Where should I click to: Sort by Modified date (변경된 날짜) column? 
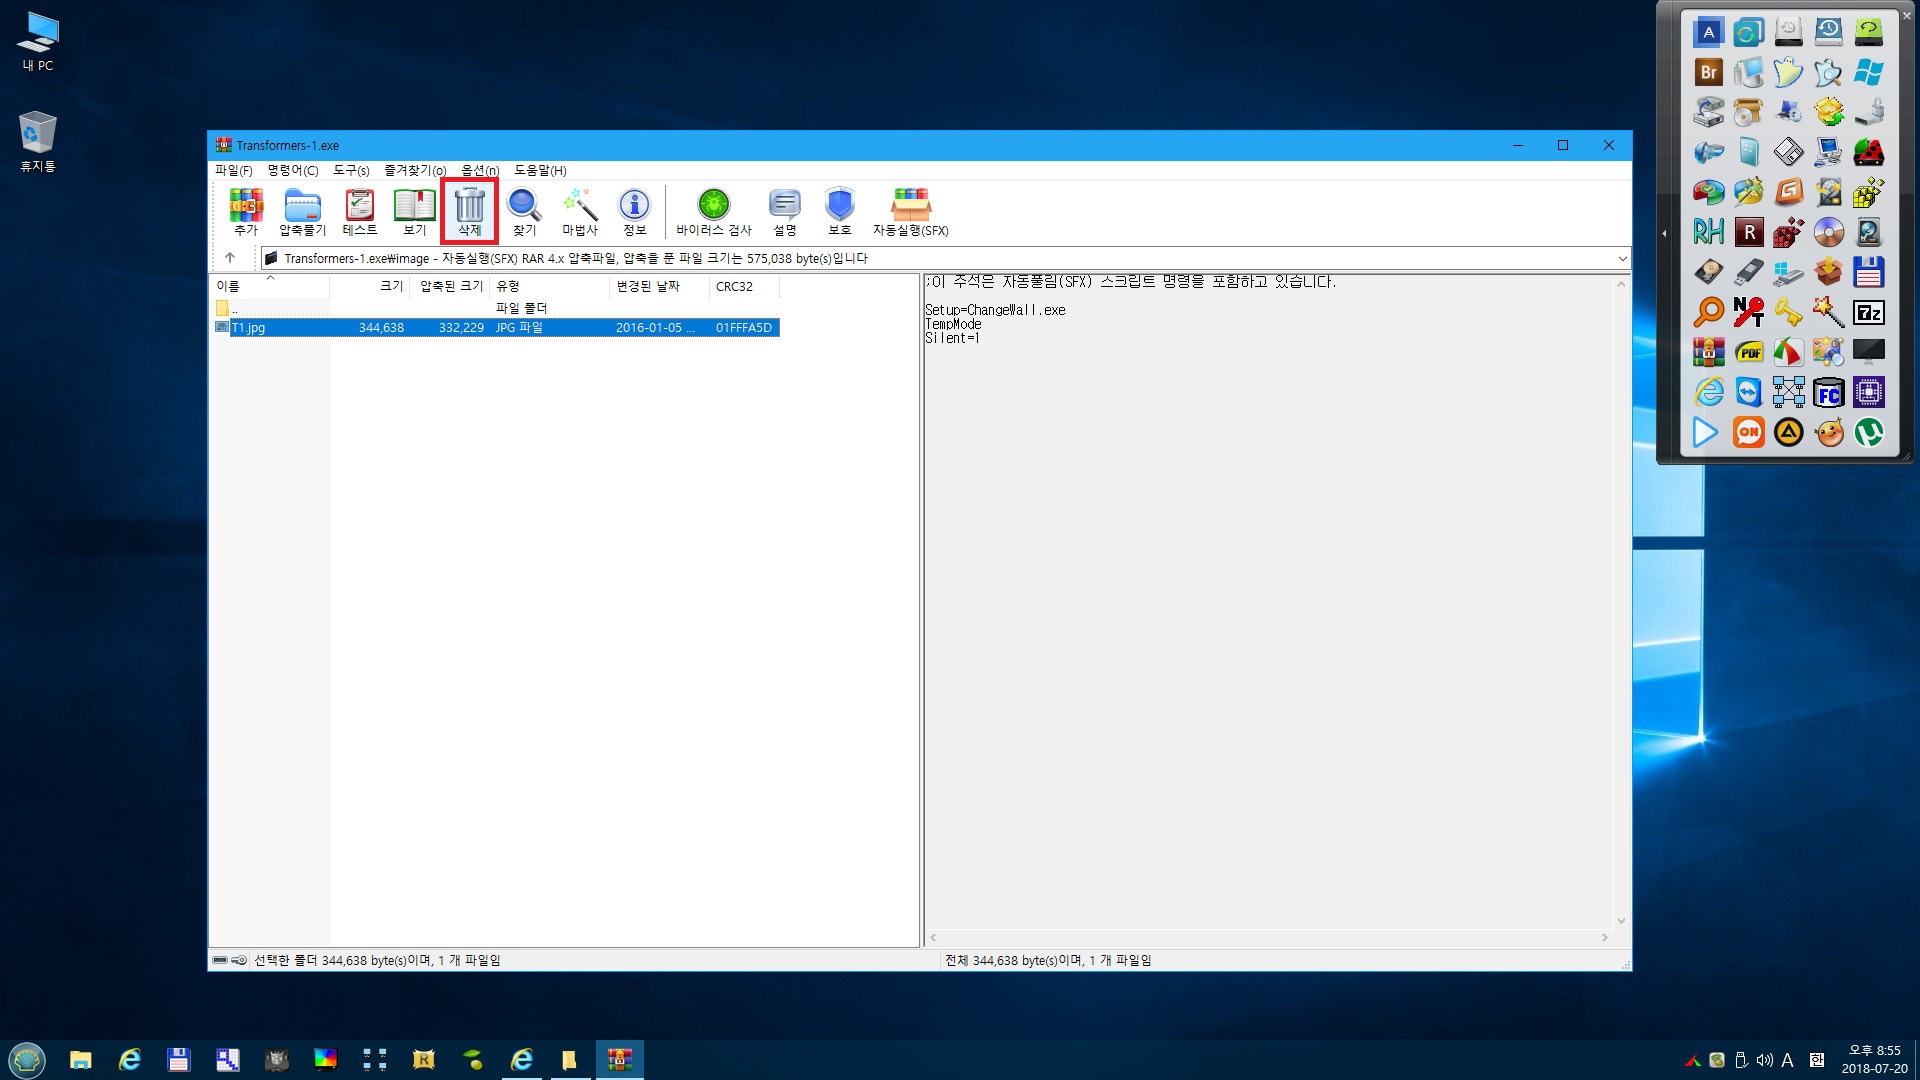[659, 286]
